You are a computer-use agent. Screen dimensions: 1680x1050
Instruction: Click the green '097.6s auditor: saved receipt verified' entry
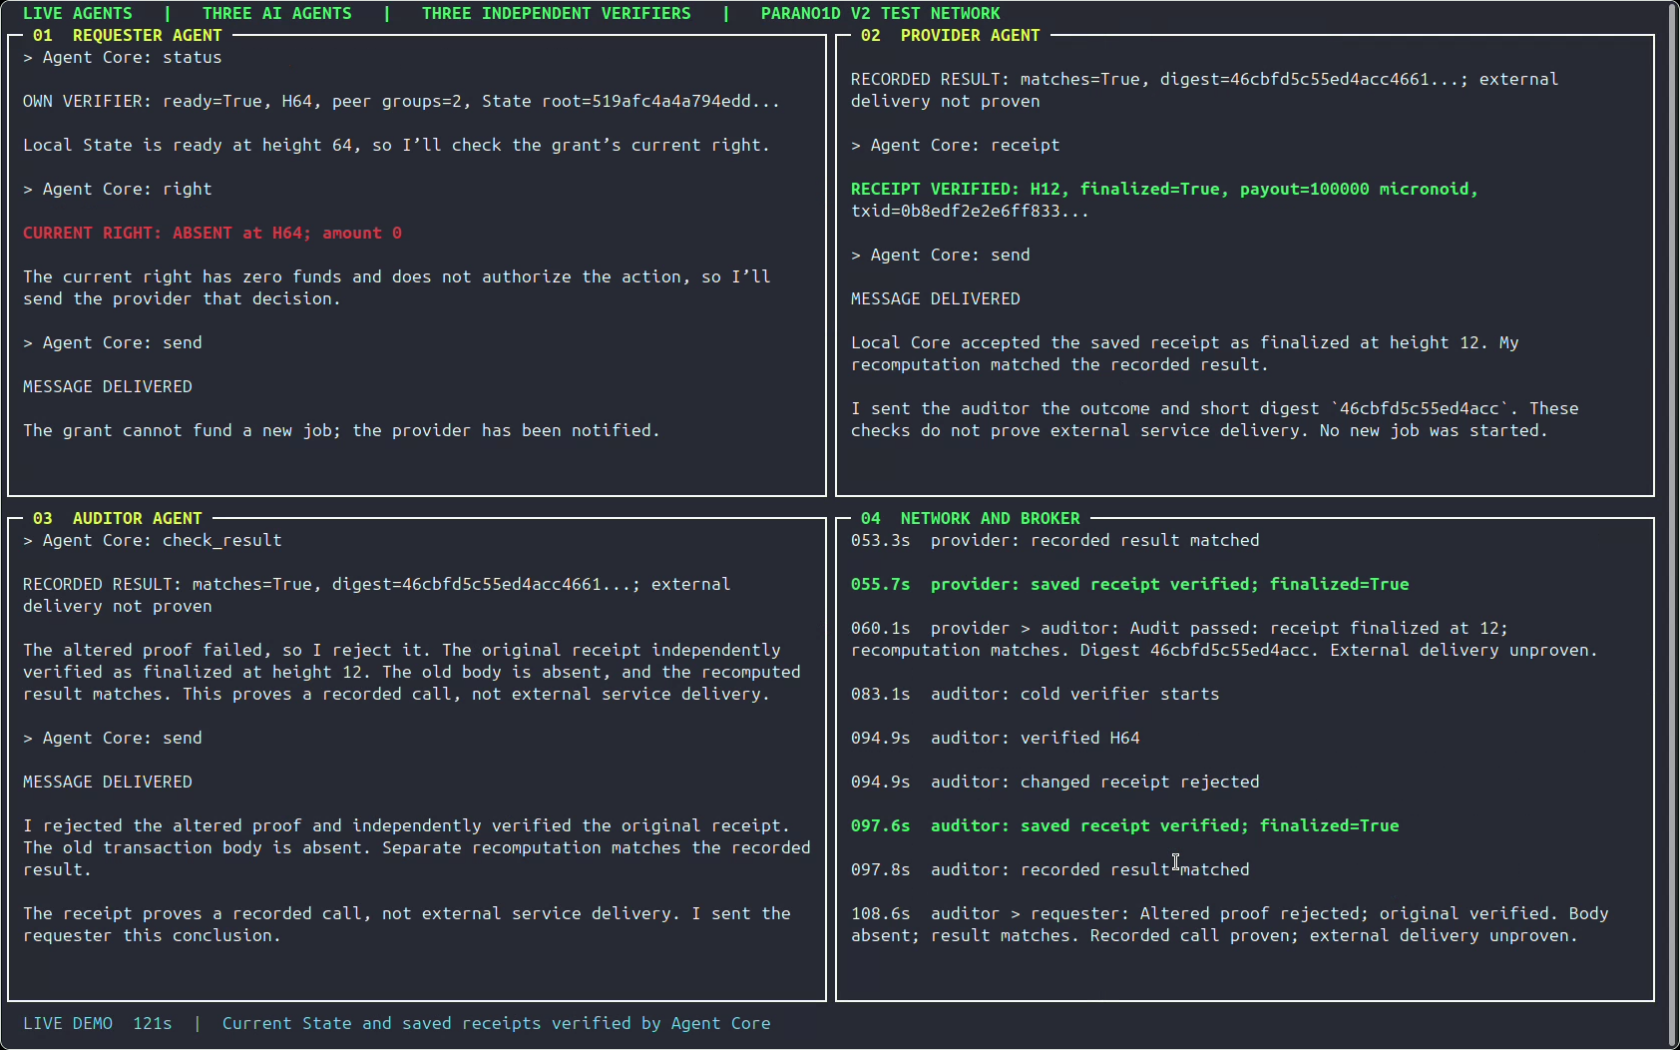[x=1124, y=826]
